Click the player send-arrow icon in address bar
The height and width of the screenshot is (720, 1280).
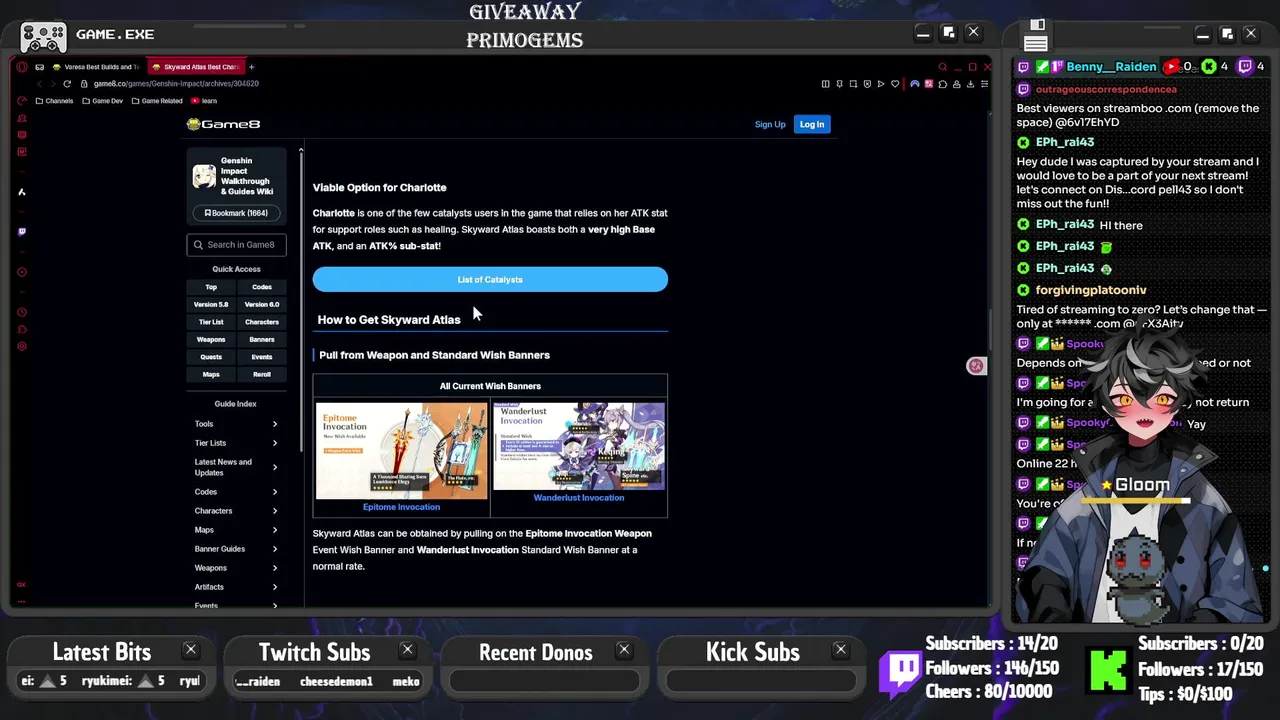pyautogui.click(x=881, y=84)
